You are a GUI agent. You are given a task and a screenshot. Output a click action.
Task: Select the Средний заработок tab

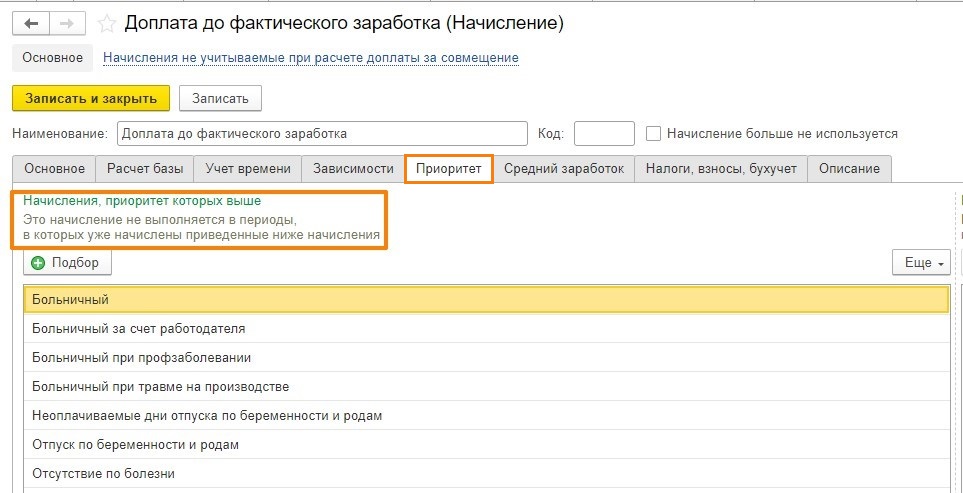[564, 169]
